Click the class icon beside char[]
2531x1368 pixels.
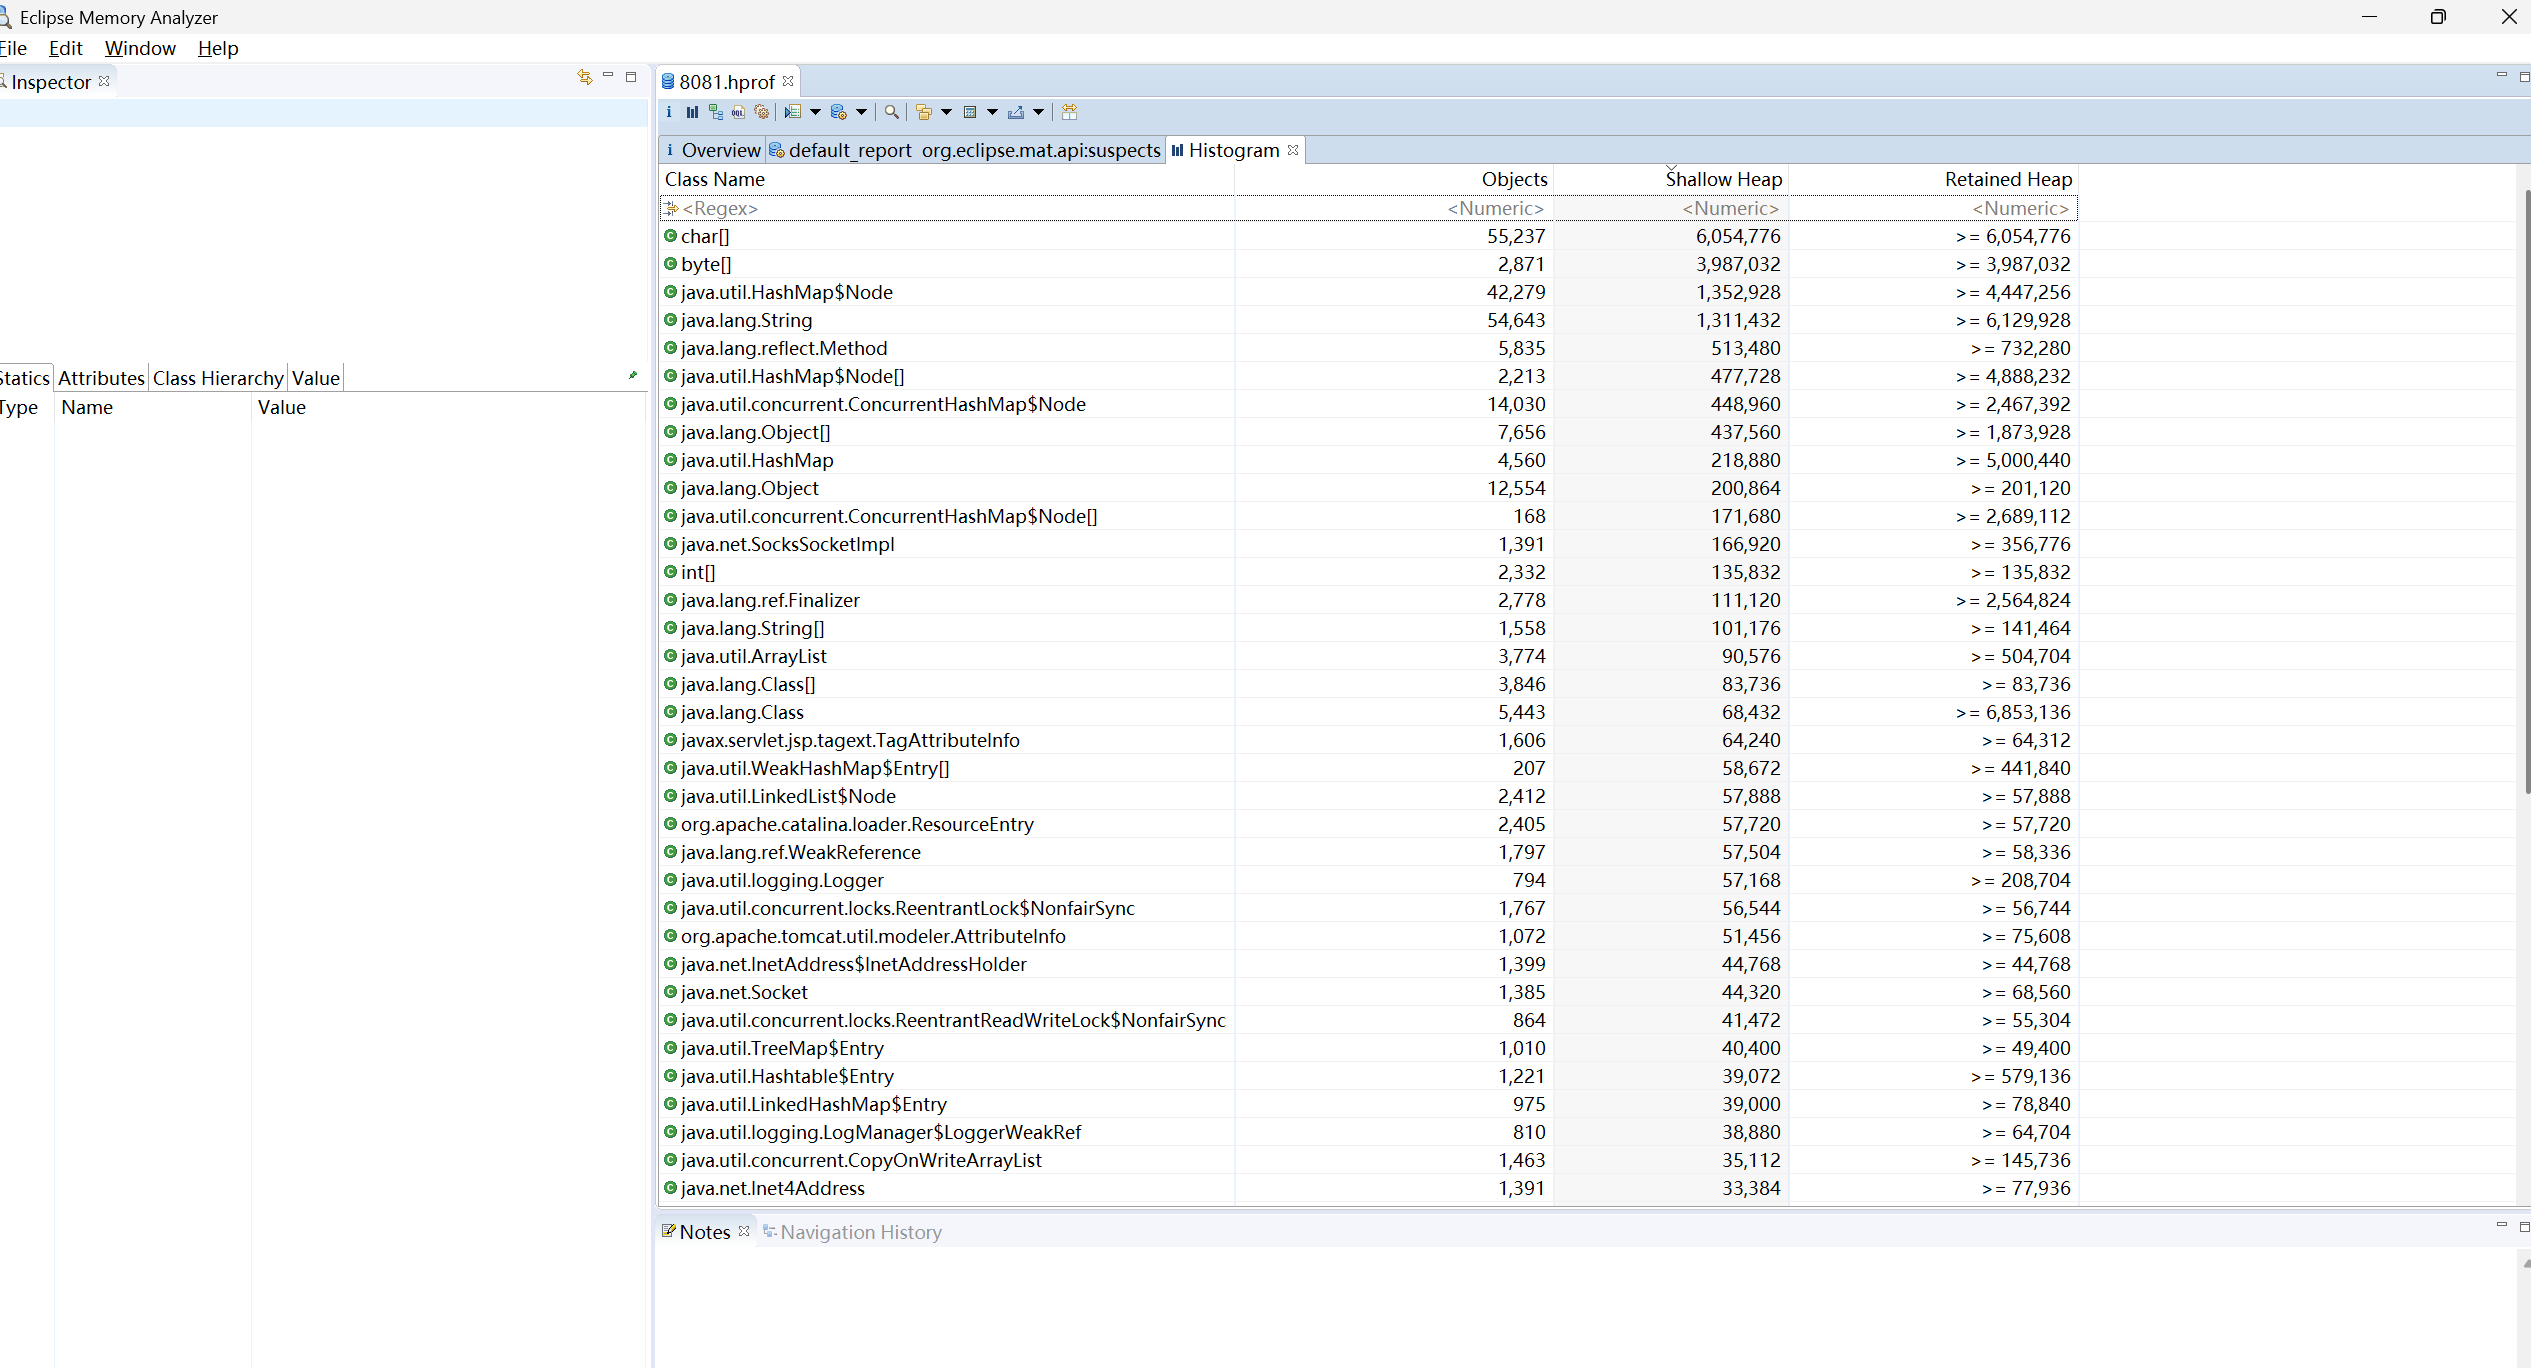(x=671, y=236)
